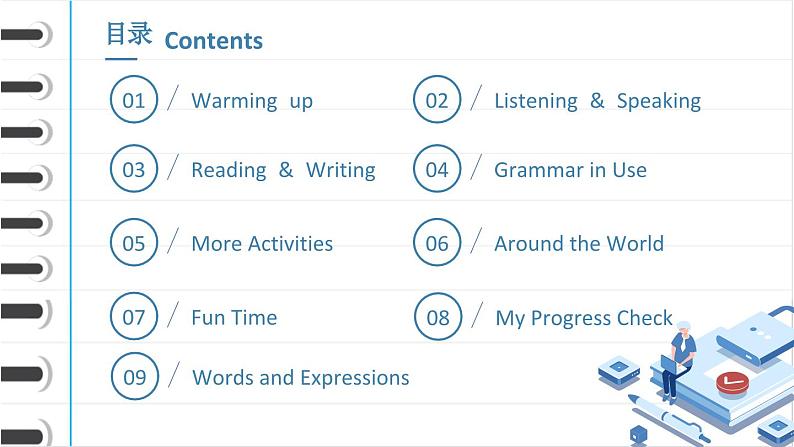The width and height of the screenshot is (794, 447).
Task: Open the Warming up section
Action: [x=252, y=101]
